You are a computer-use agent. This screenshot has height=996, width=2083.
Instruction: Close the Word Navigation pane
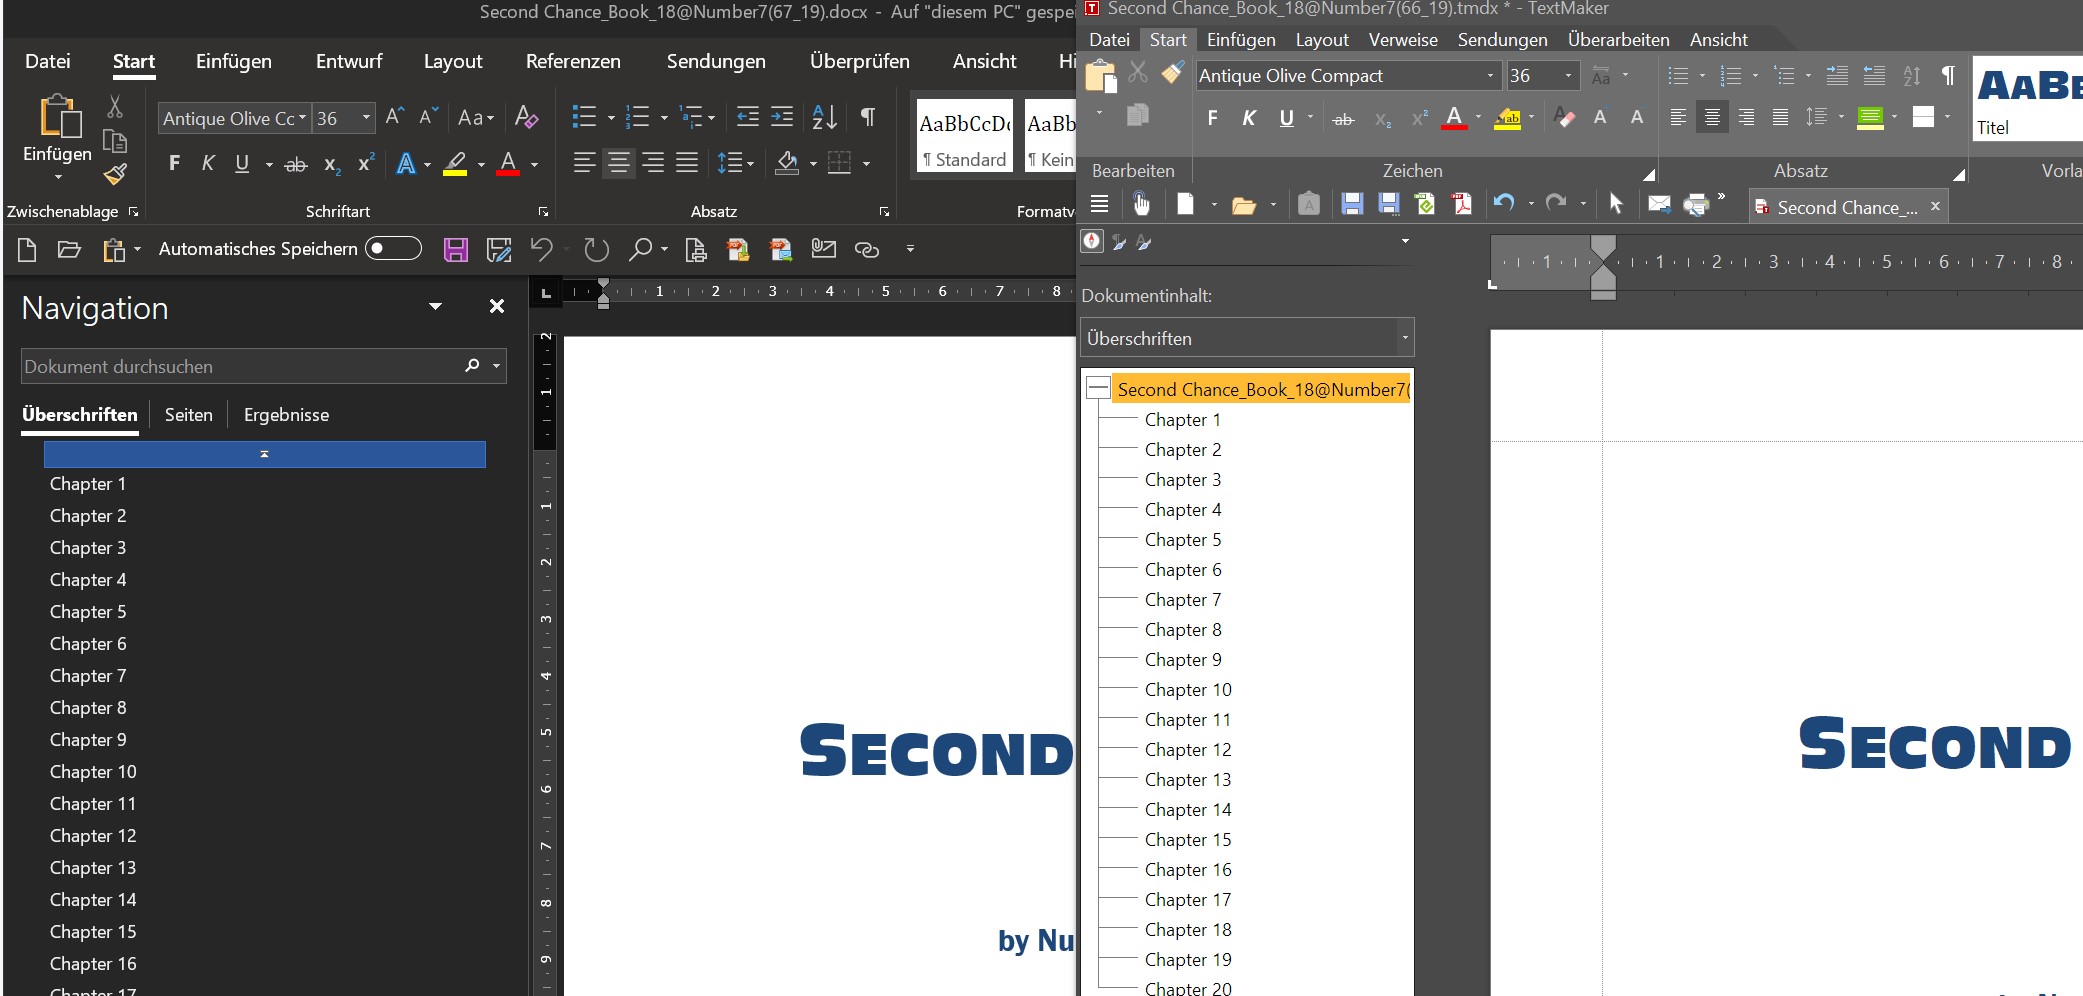pyautogui.click(x=496, y=307)
